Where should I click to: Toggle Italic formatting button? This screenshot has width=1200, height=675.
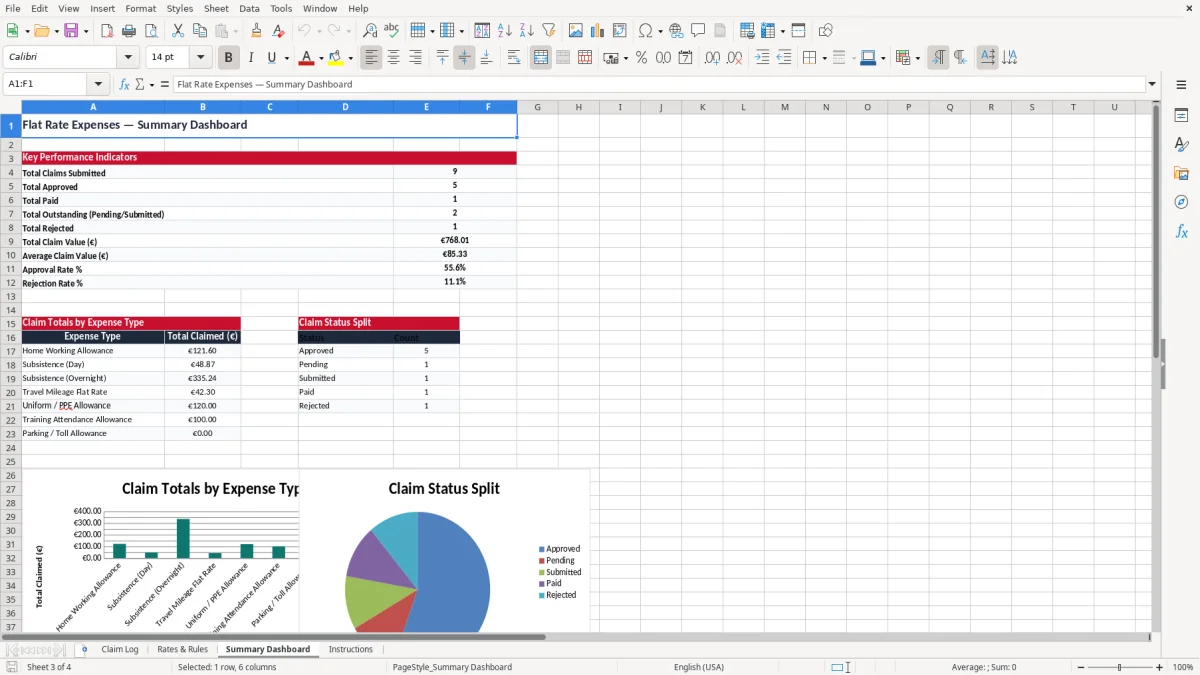250,58
